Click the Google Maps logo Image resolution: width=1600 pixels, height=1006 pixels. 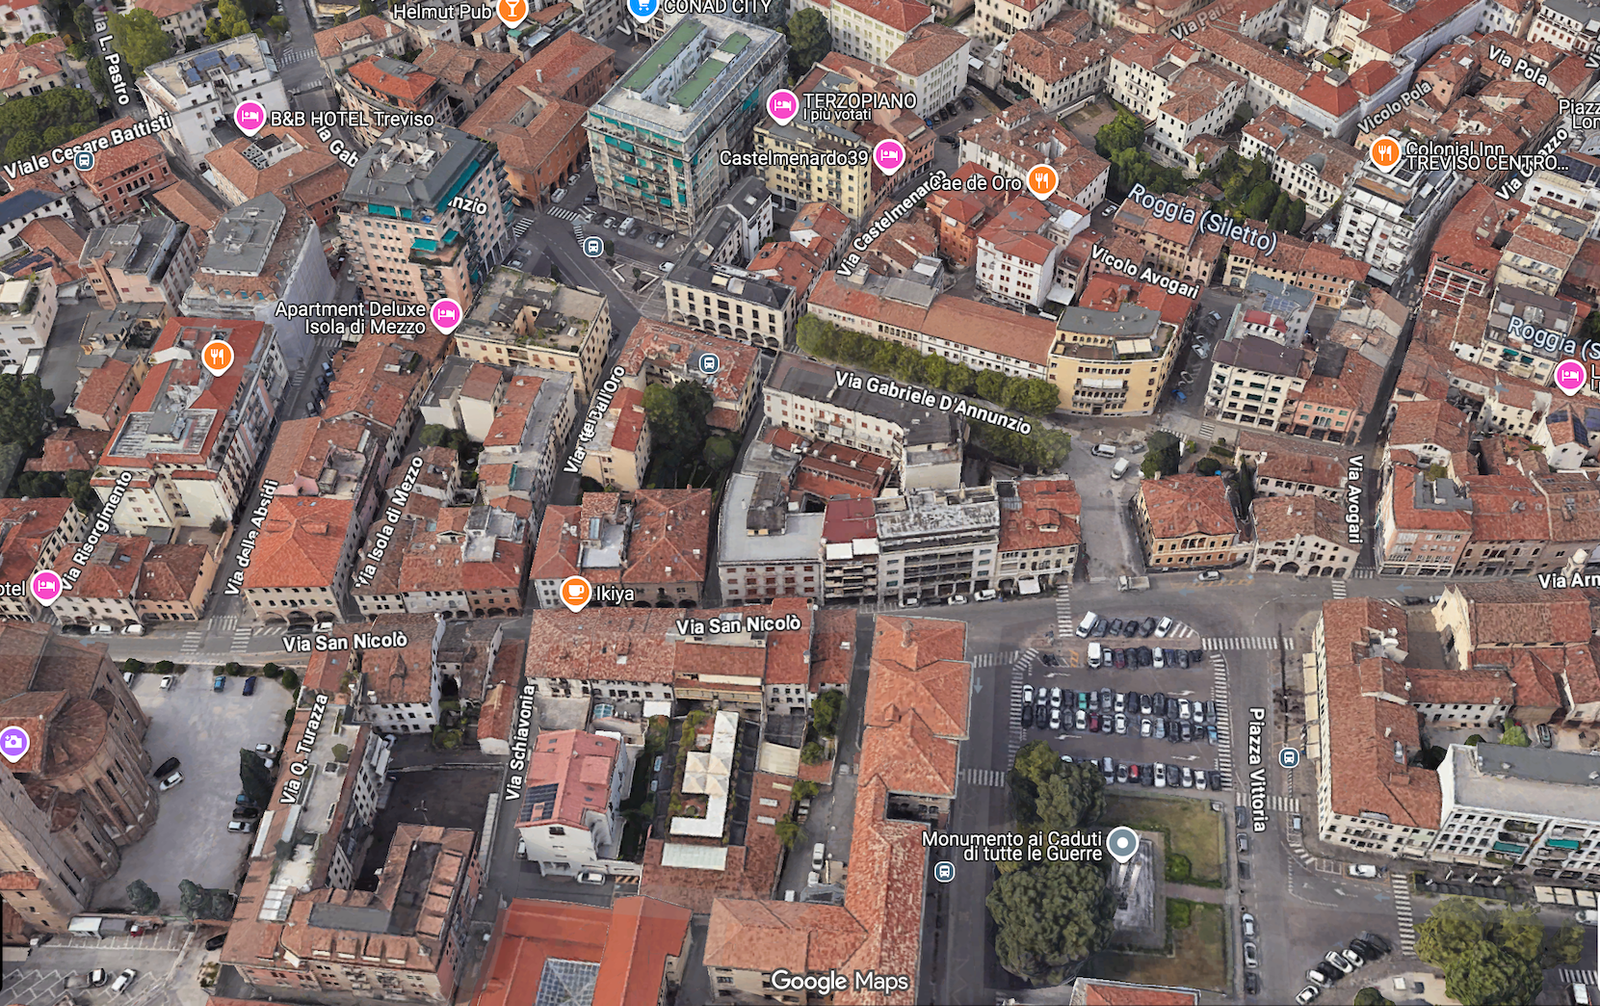tap(839, 981)
